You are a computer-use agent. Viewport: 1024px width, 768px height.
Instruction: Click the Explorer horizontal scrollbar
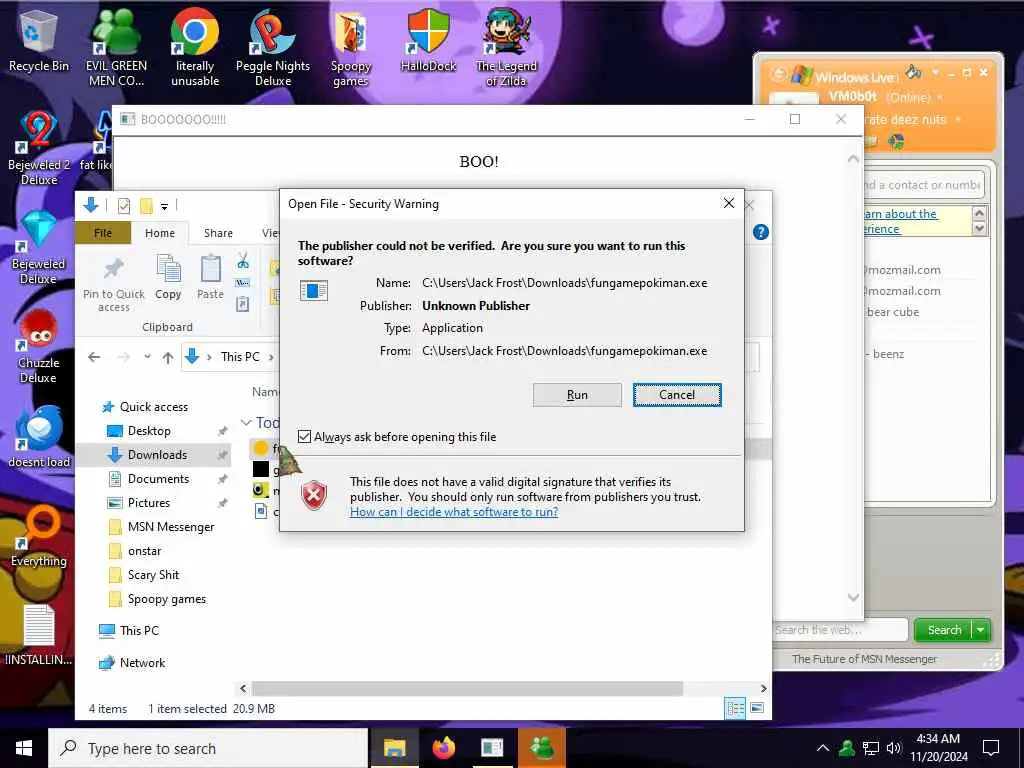pos(468,688)
